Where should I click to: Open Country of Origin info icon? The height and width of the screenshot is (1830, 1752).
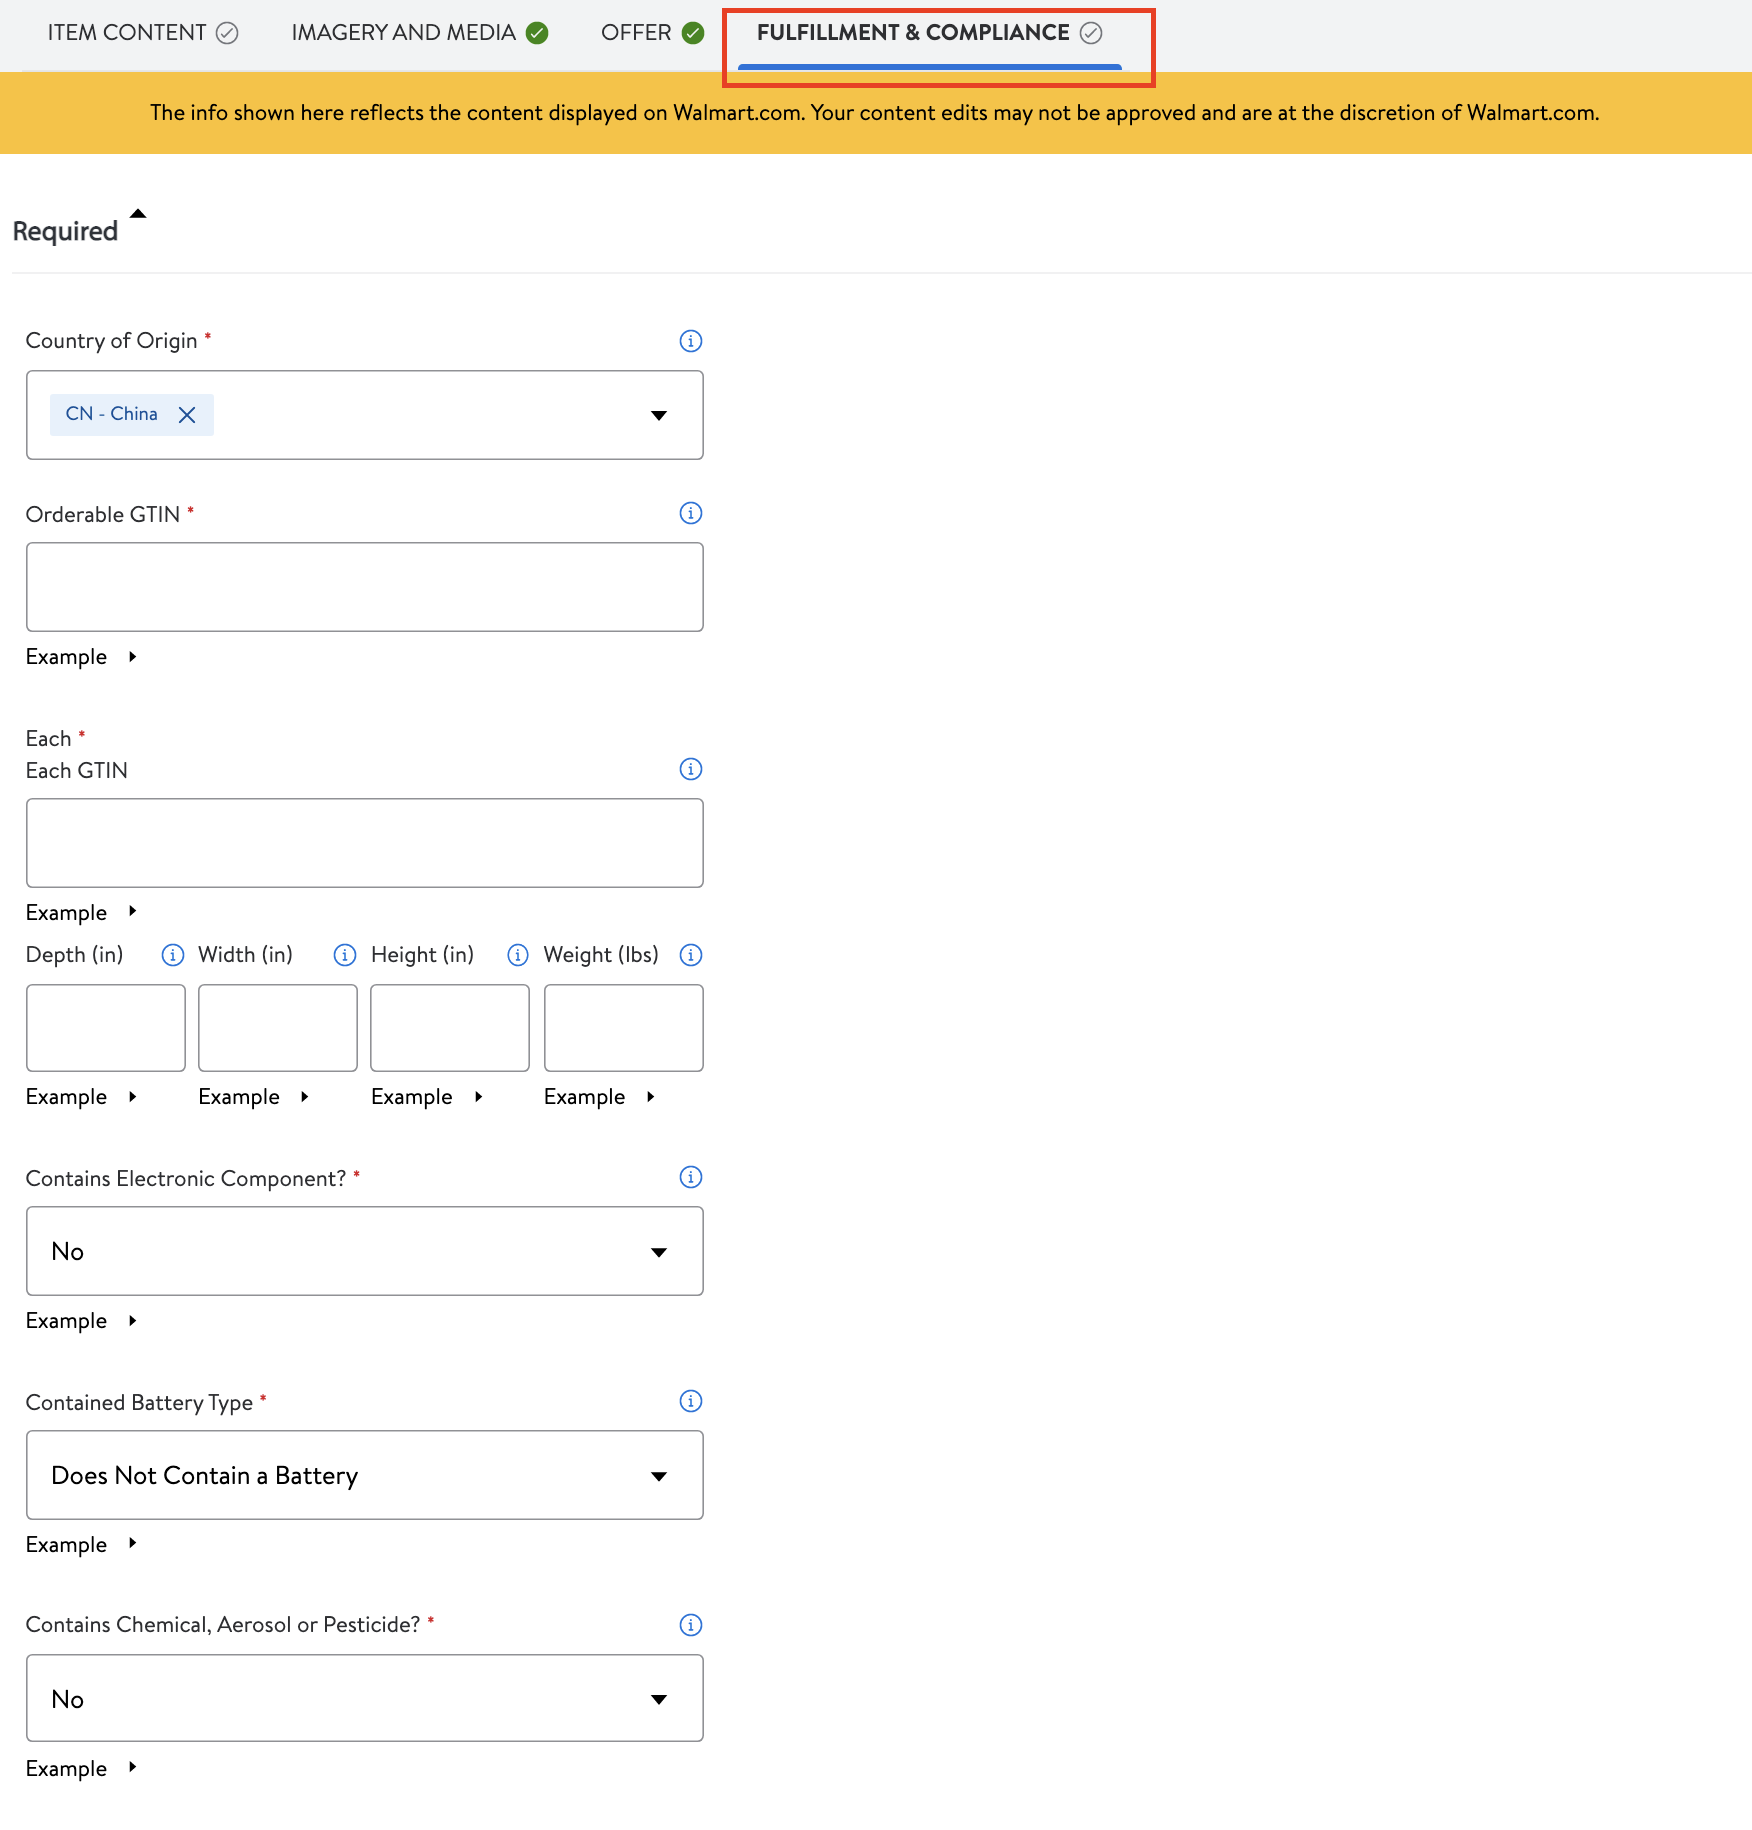[x=690, y=341]
